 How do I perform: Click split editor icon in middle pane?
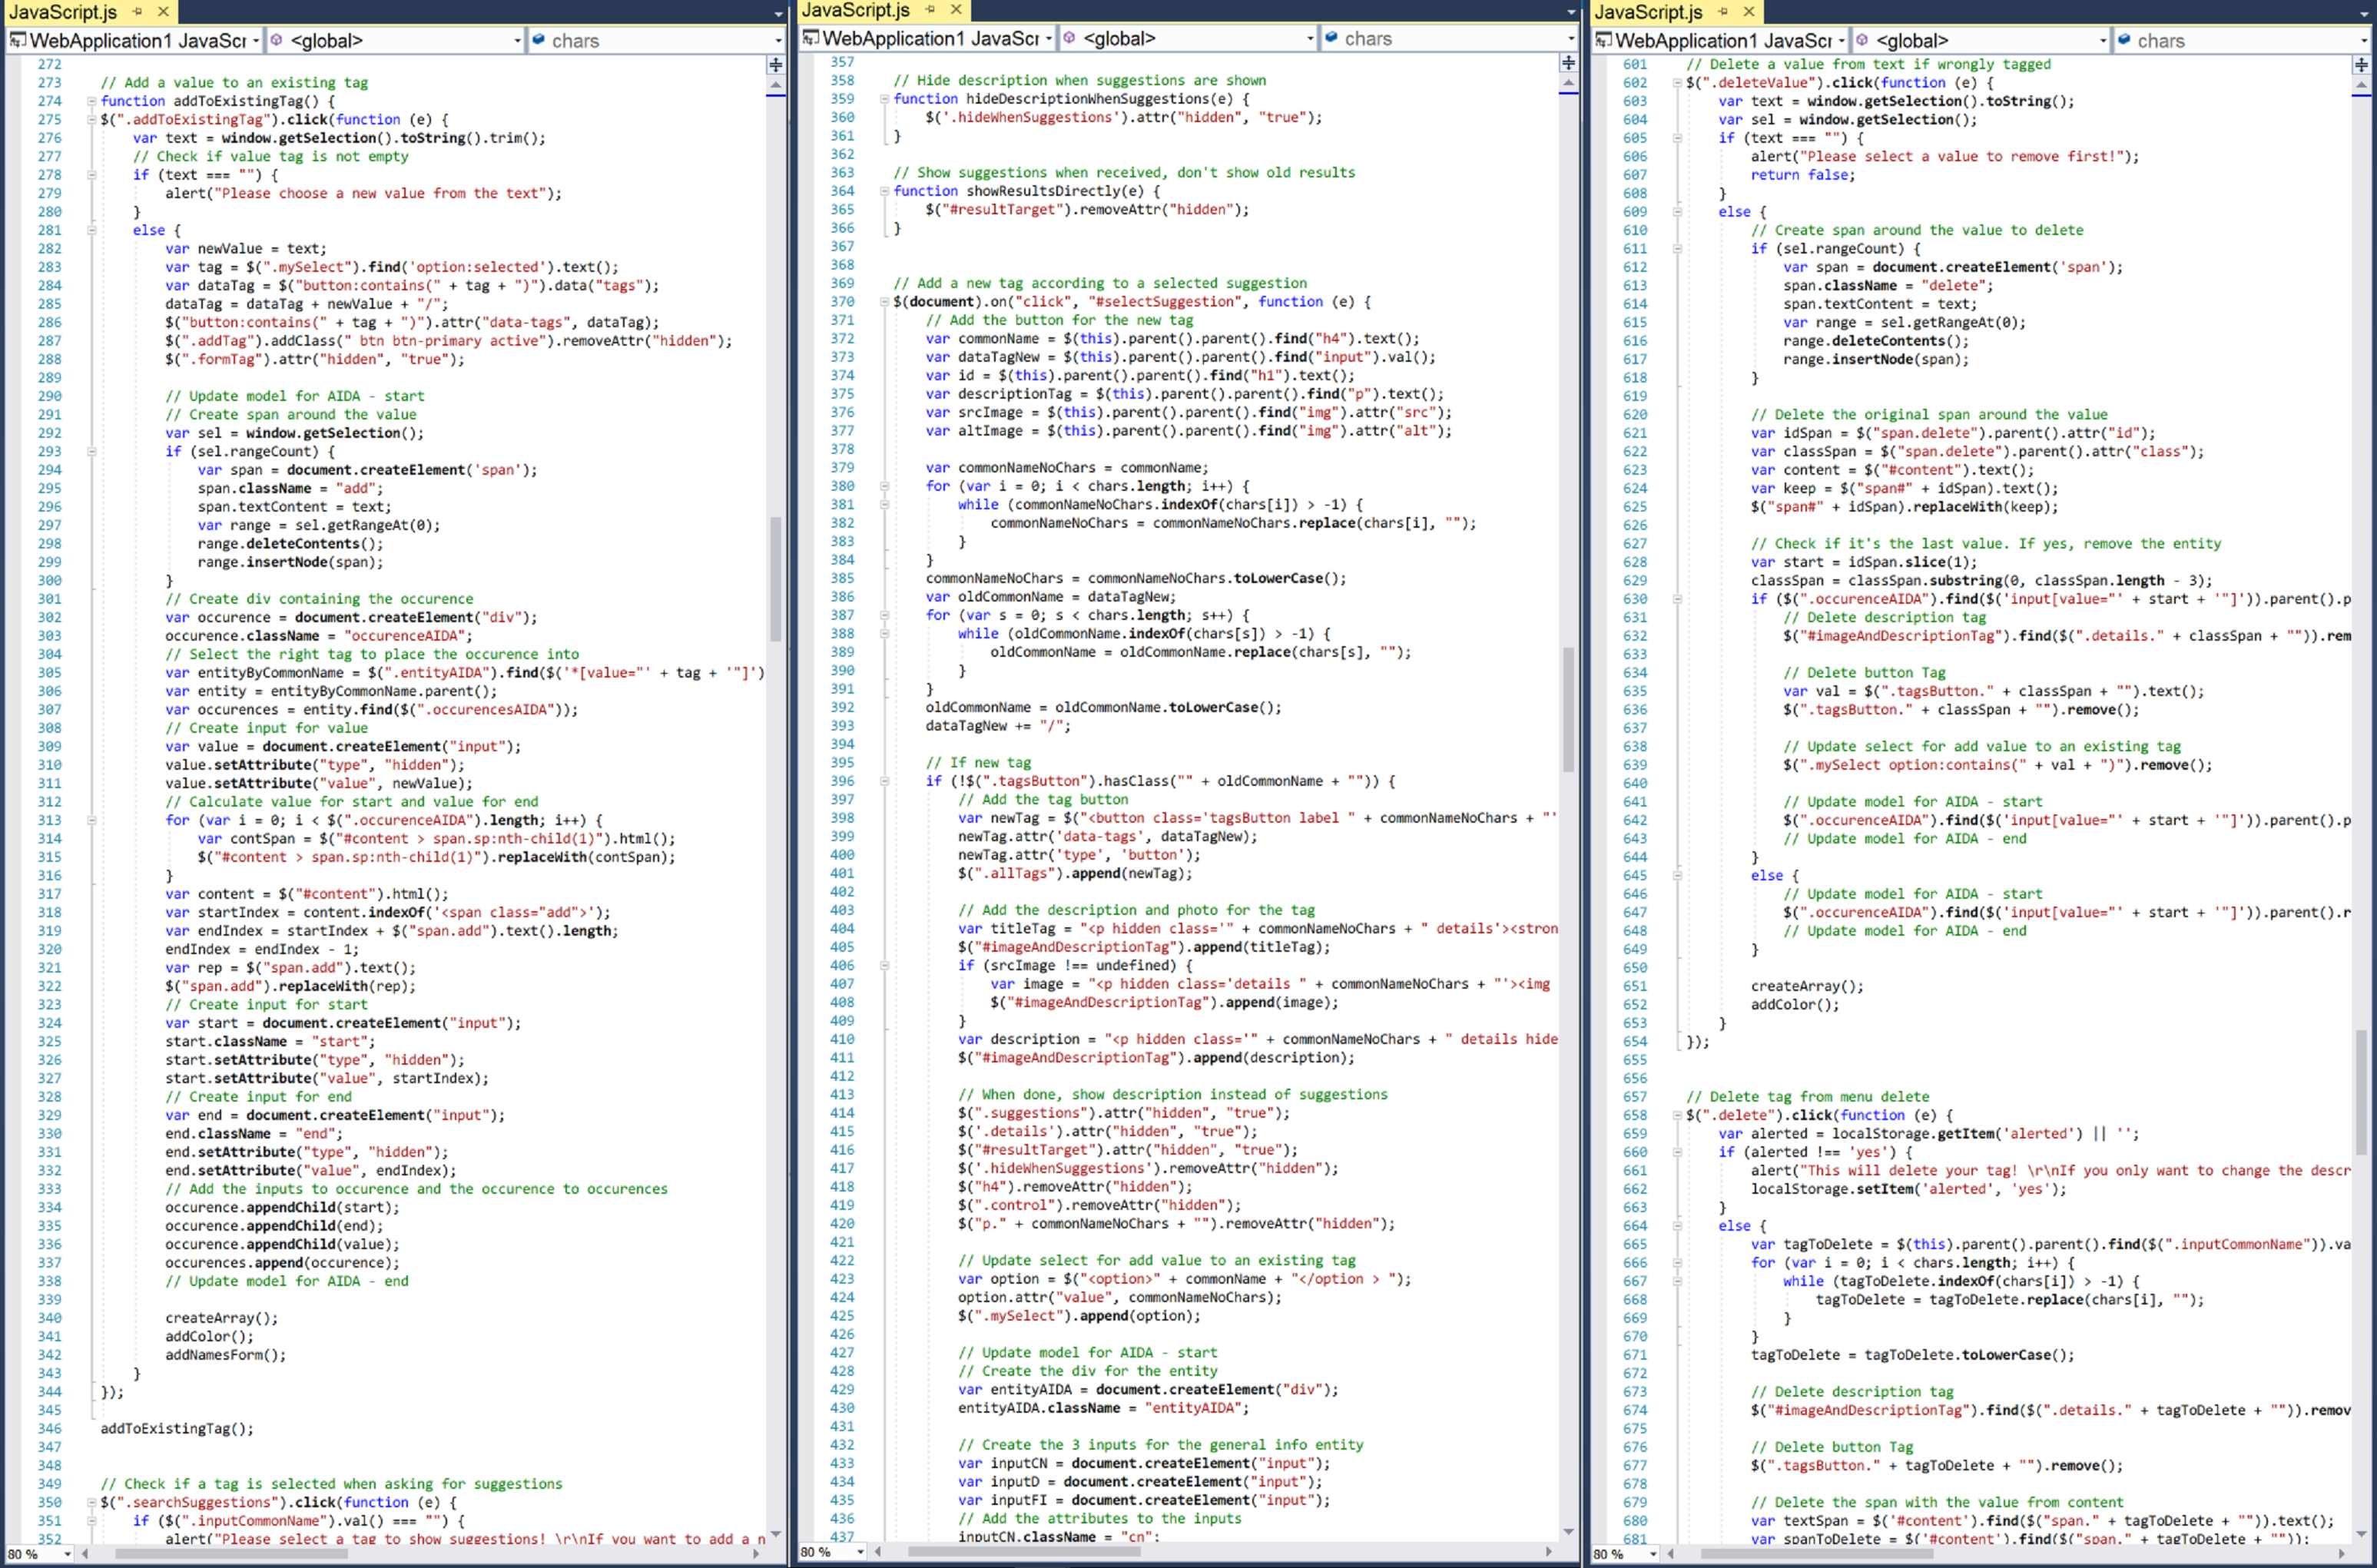[x=1568, y=63]
